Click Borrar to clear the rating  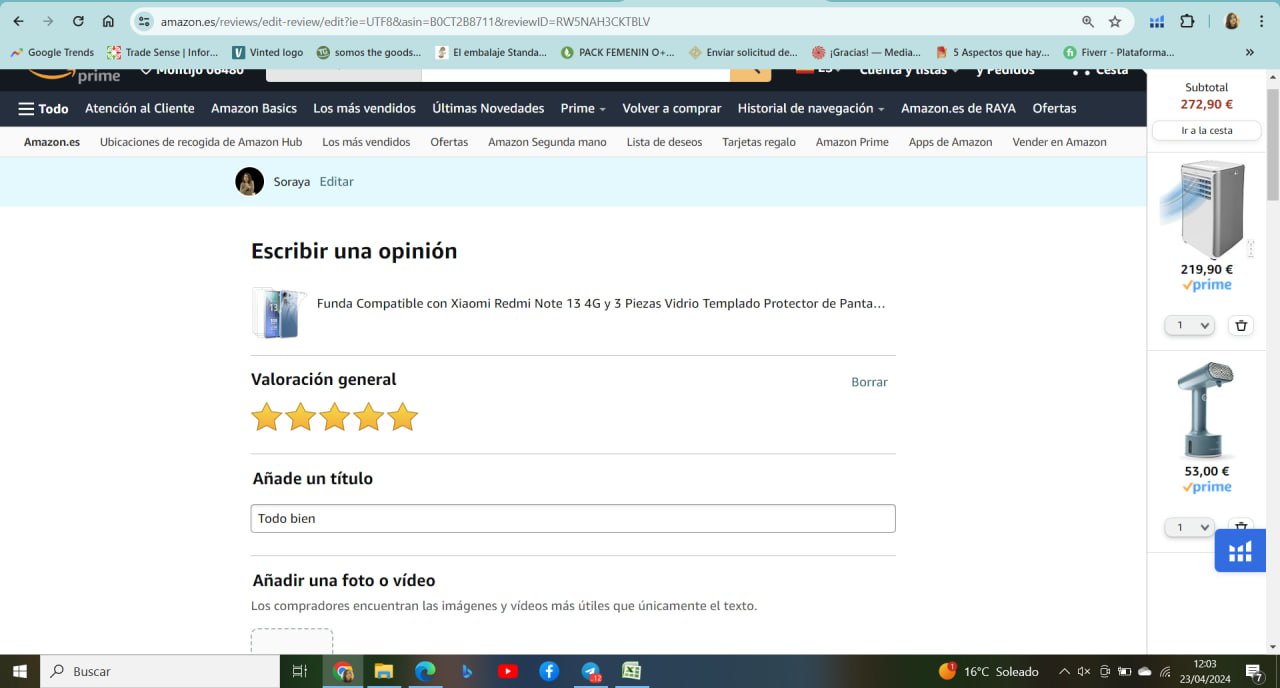tap(869, 382)
